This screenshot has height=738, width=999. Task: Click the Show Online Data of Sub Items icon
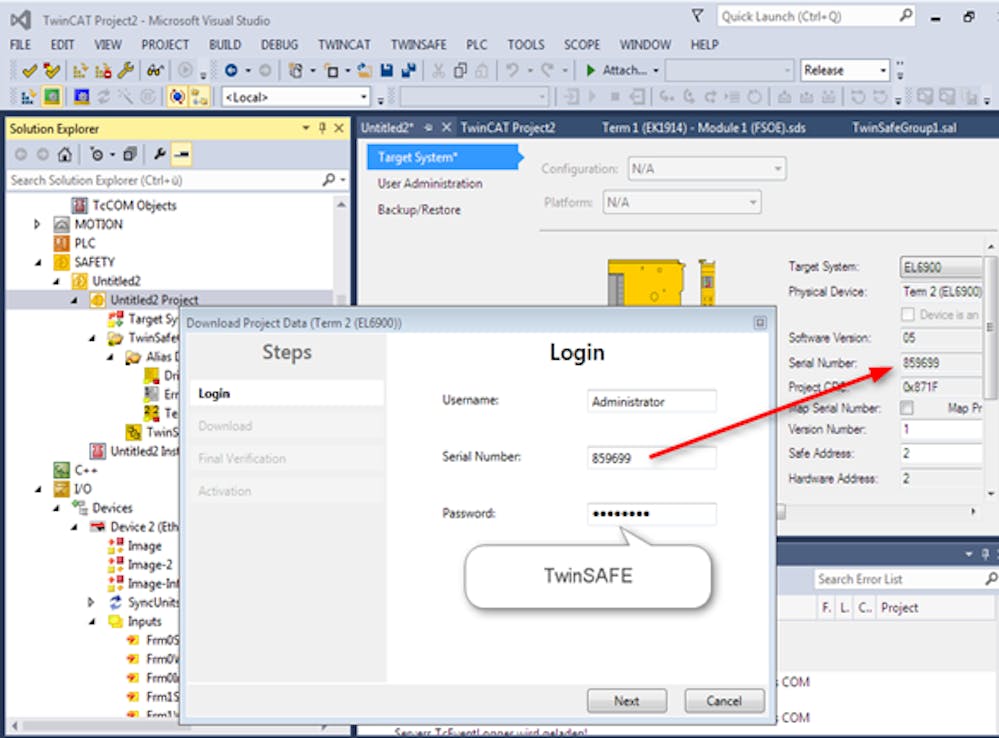pos(199,97)
